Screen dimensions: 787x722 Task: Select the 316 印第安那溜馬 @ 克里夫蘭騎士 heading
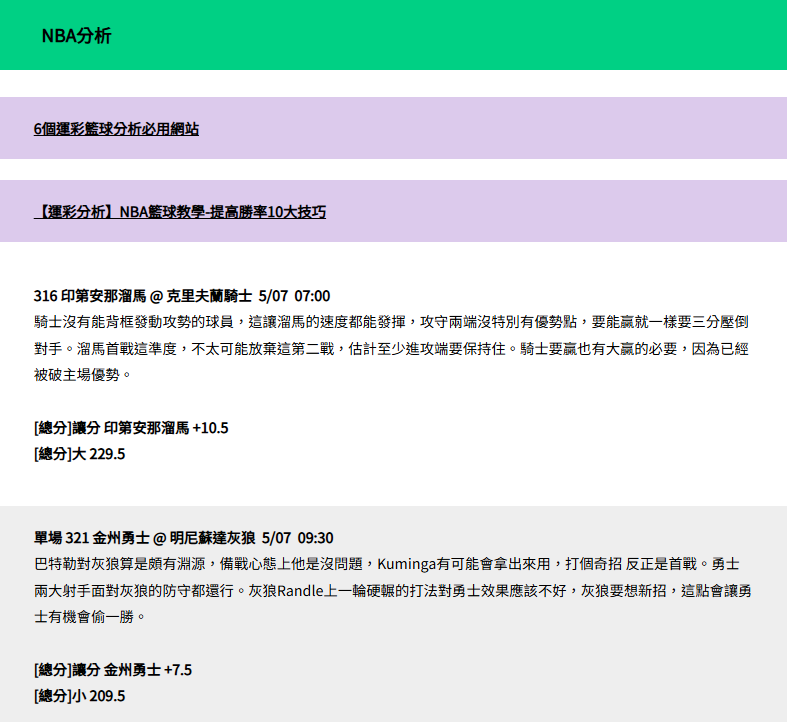pos(182,296)
